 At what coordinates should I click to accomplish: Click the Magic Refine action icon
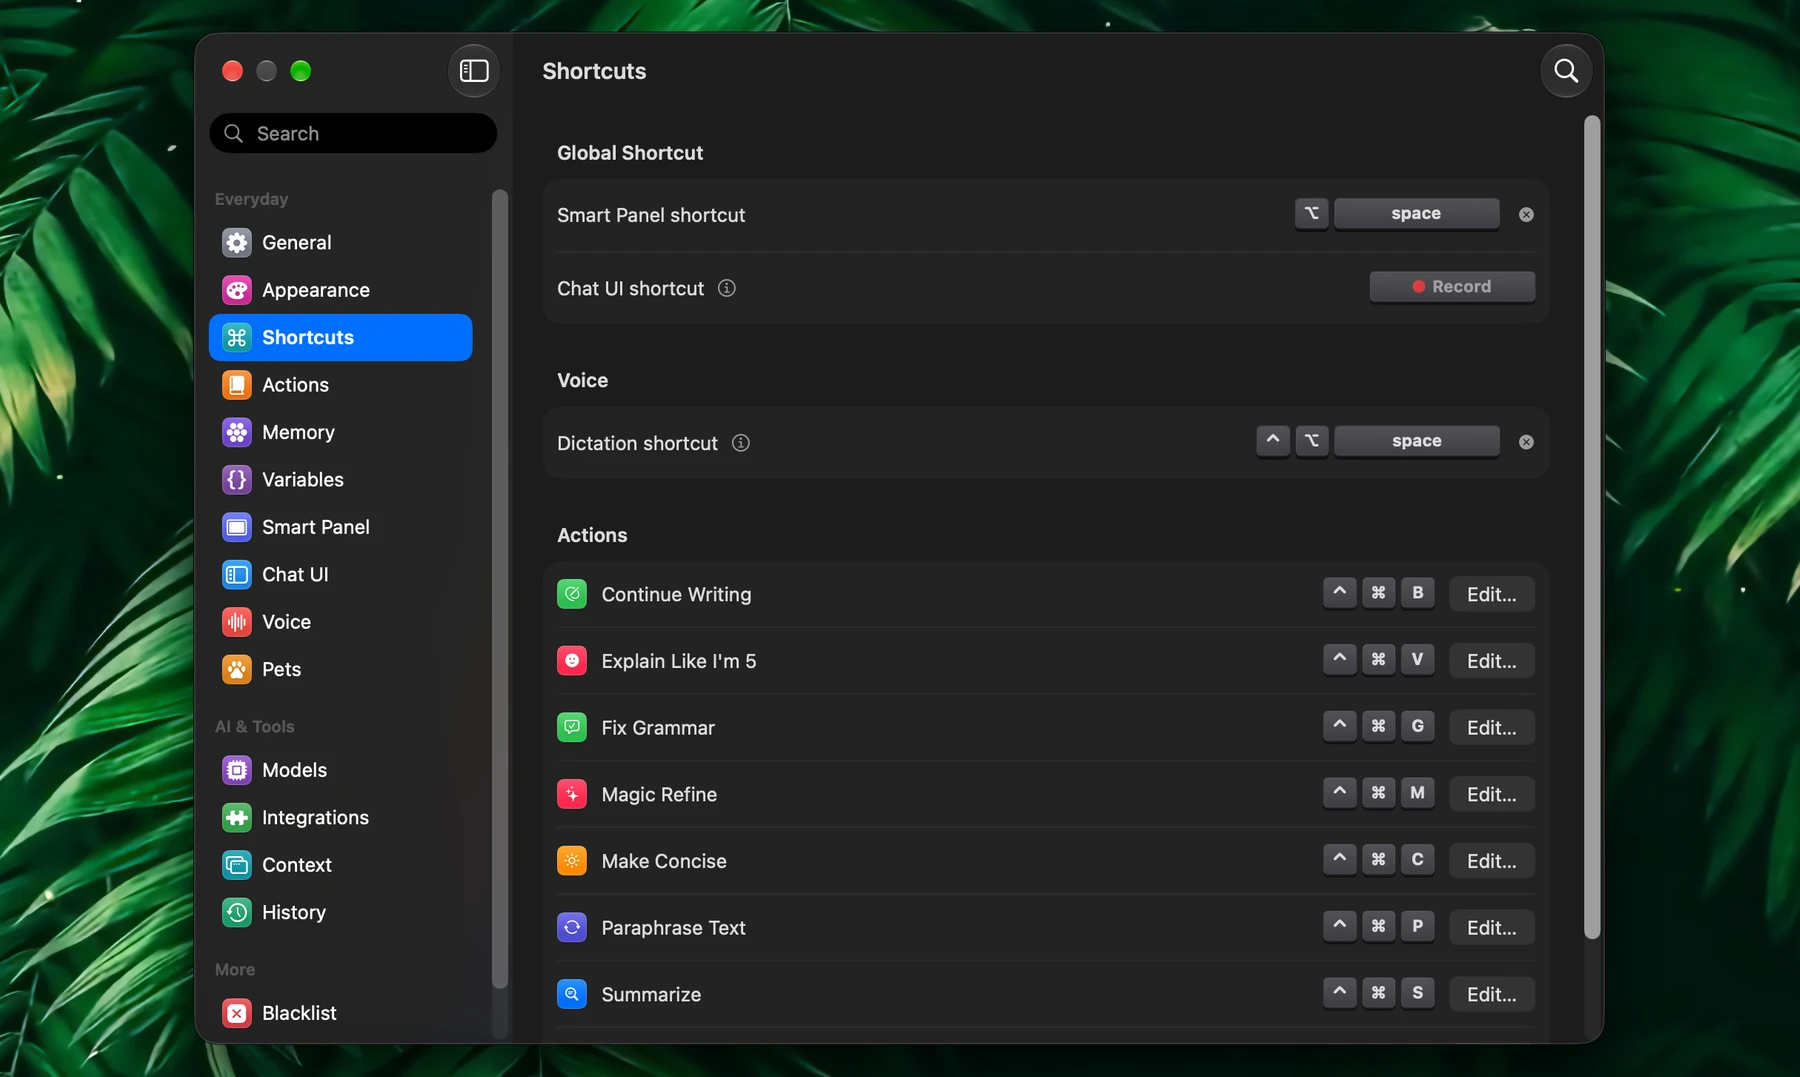pyautogui.click(x=572, y=795)
